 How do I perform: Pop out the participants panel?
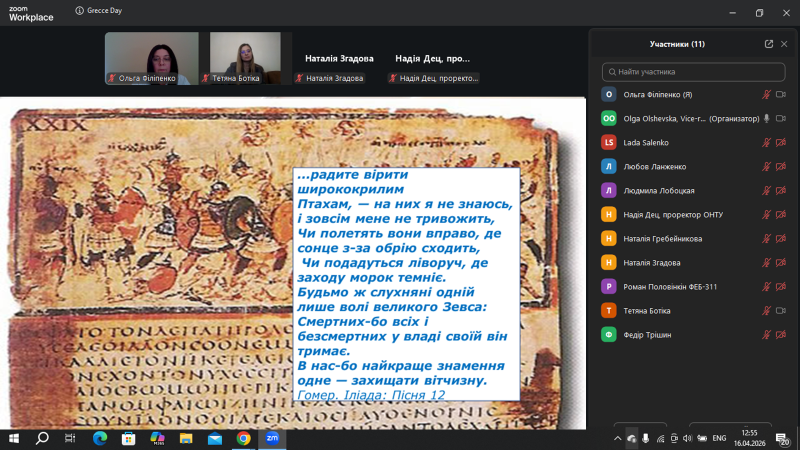768,44
